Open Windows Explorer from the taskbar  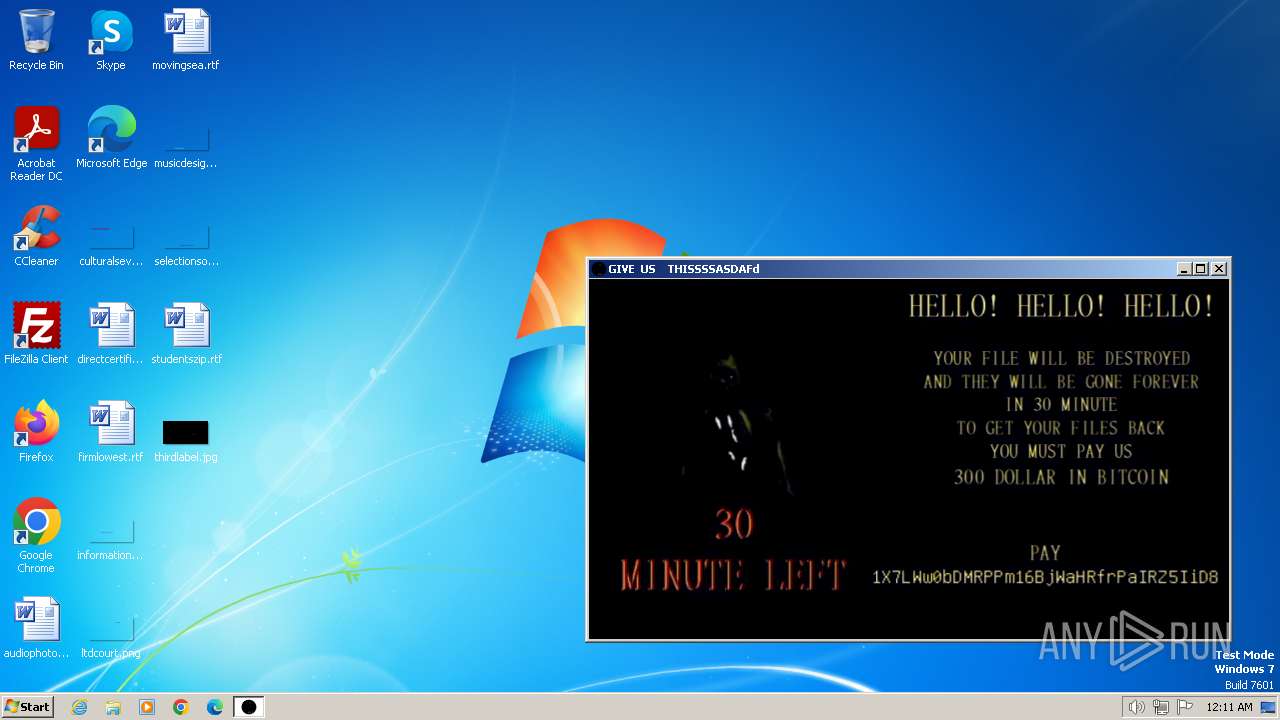[113, 707]
